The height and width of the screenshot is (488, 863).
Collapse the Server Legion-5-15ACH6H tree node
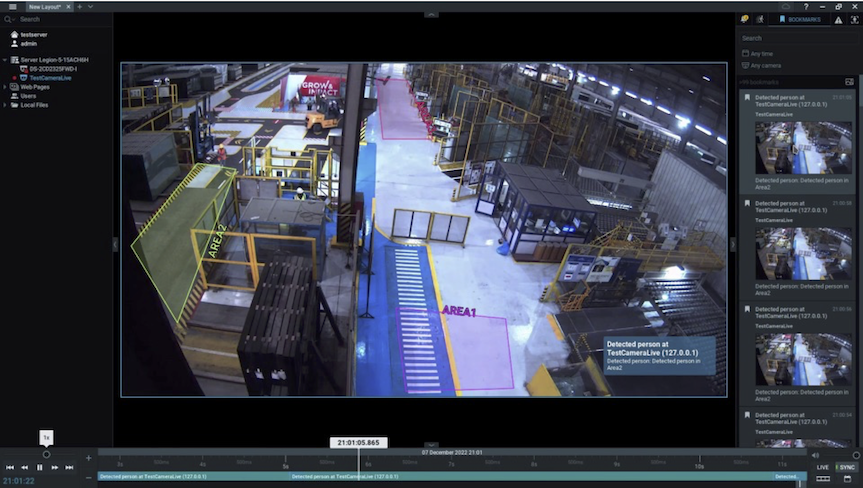tap(5, 59)
